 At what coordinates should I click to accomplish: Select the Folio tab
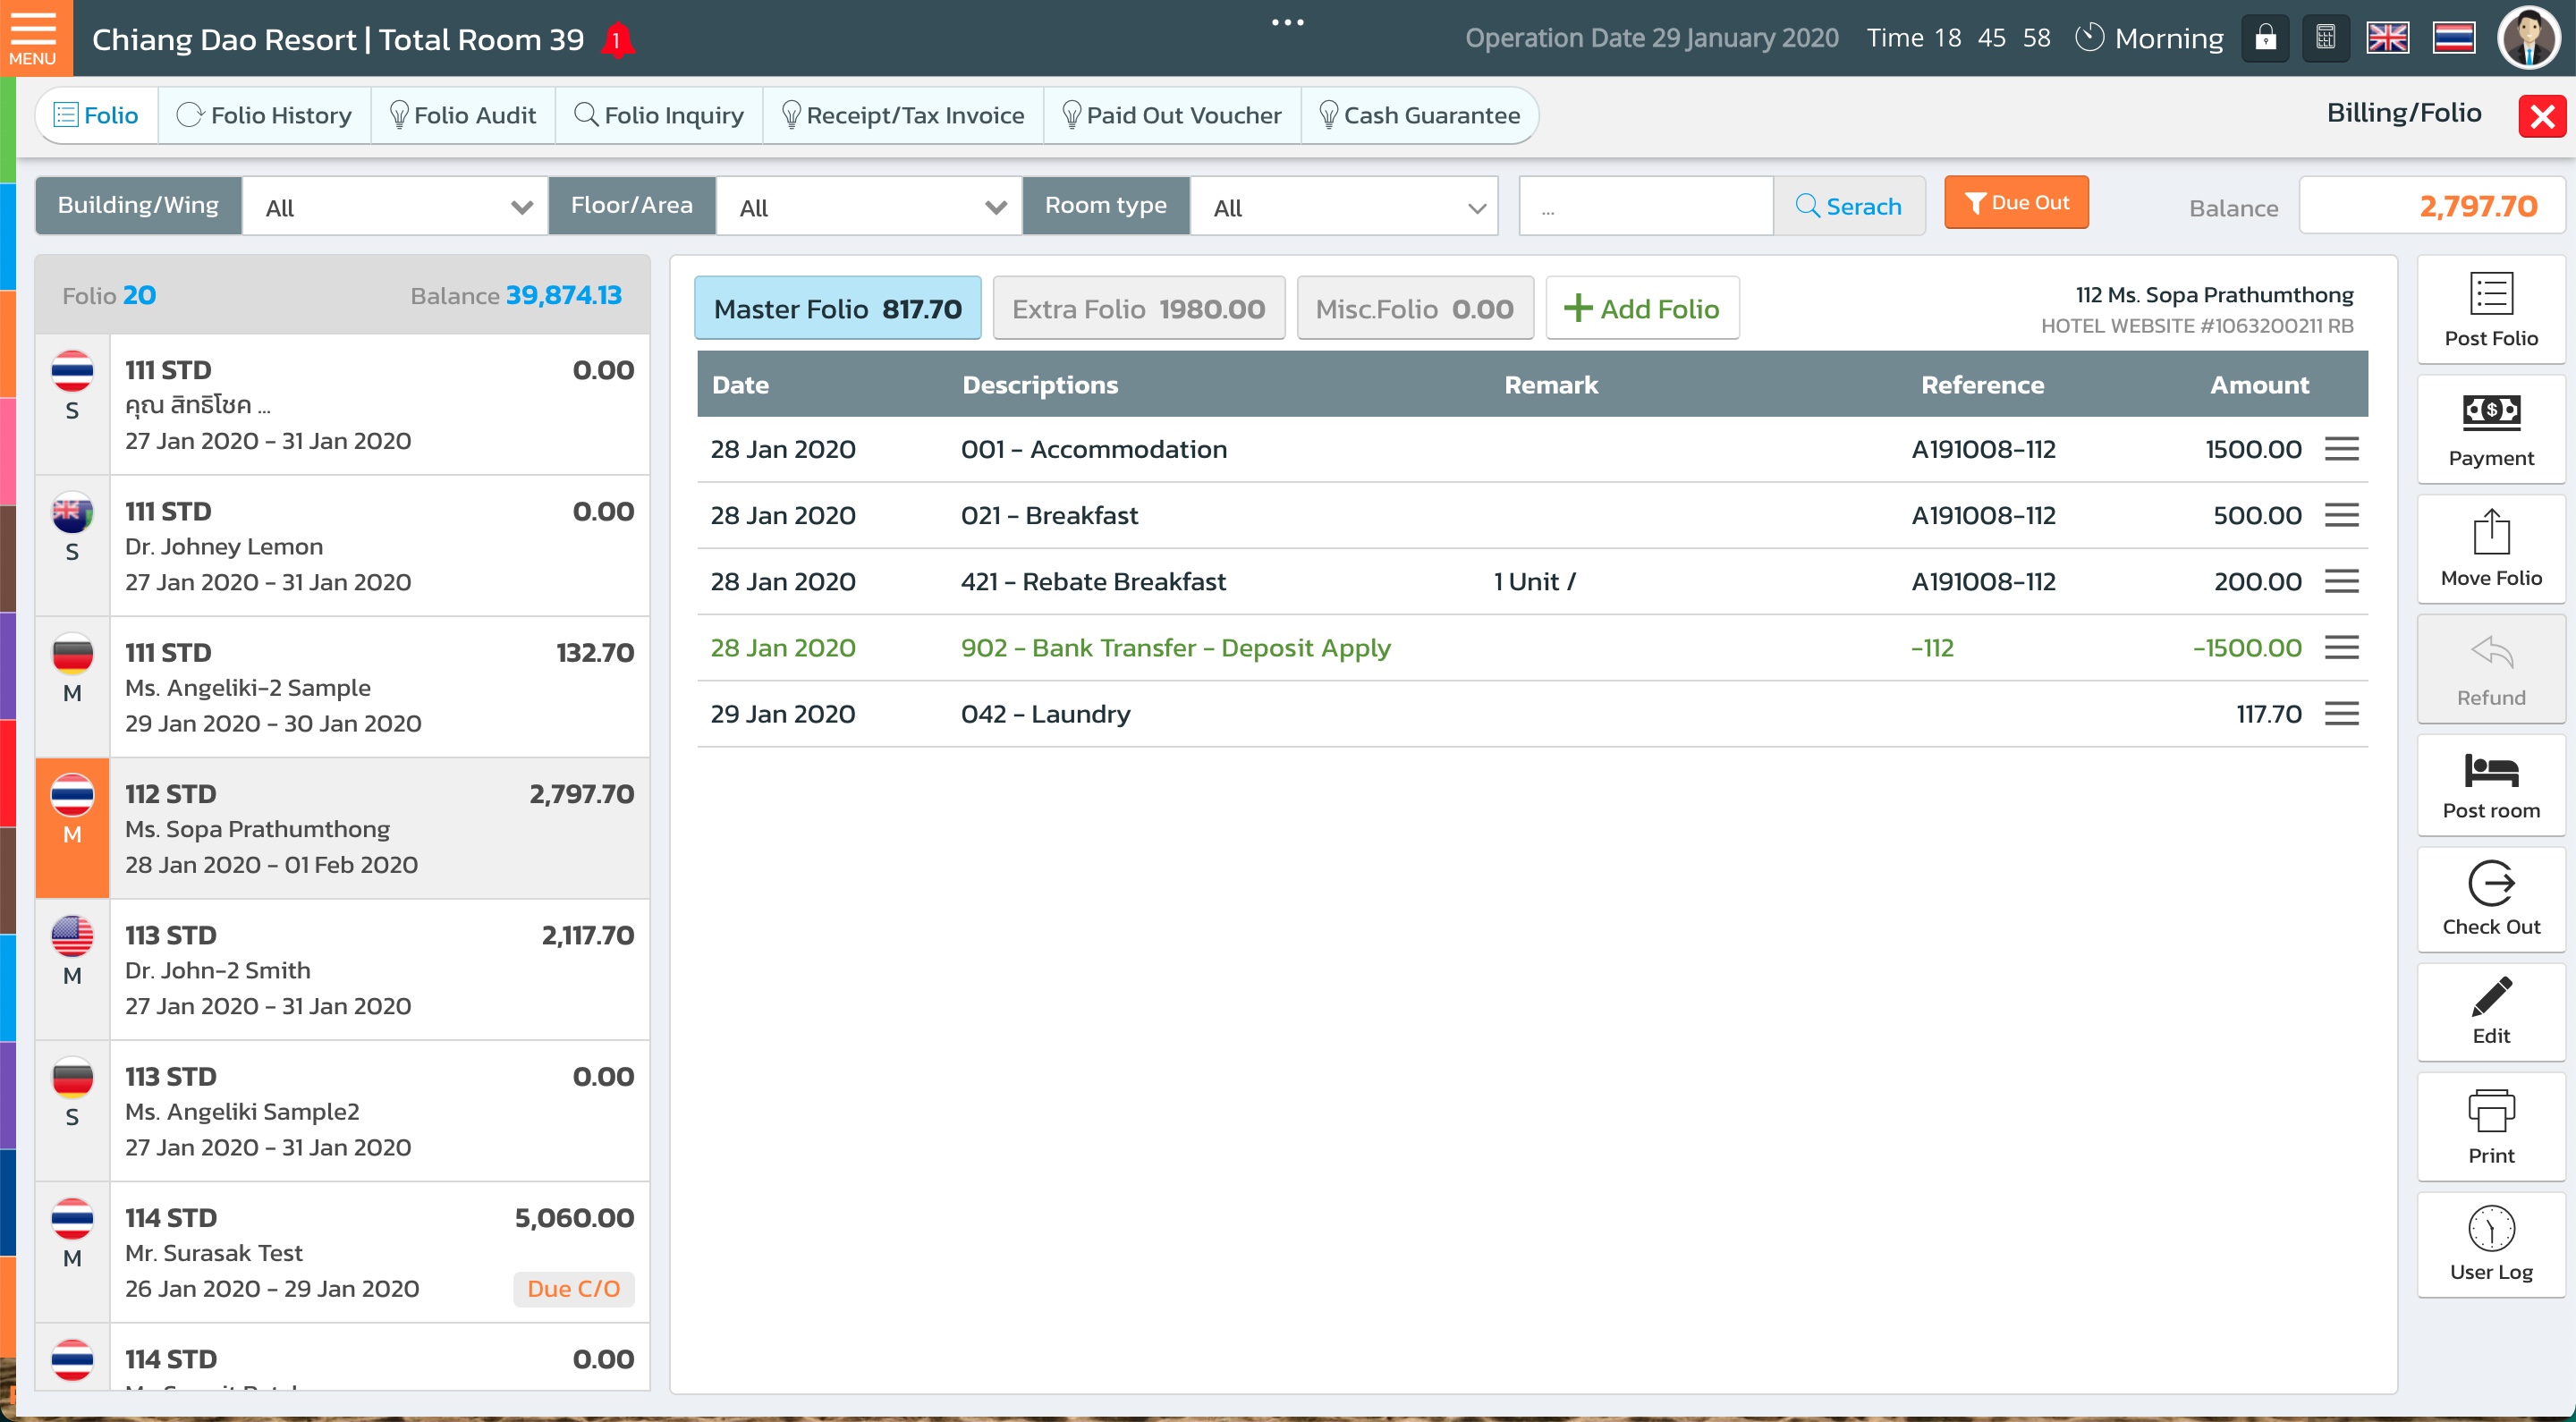97,116
